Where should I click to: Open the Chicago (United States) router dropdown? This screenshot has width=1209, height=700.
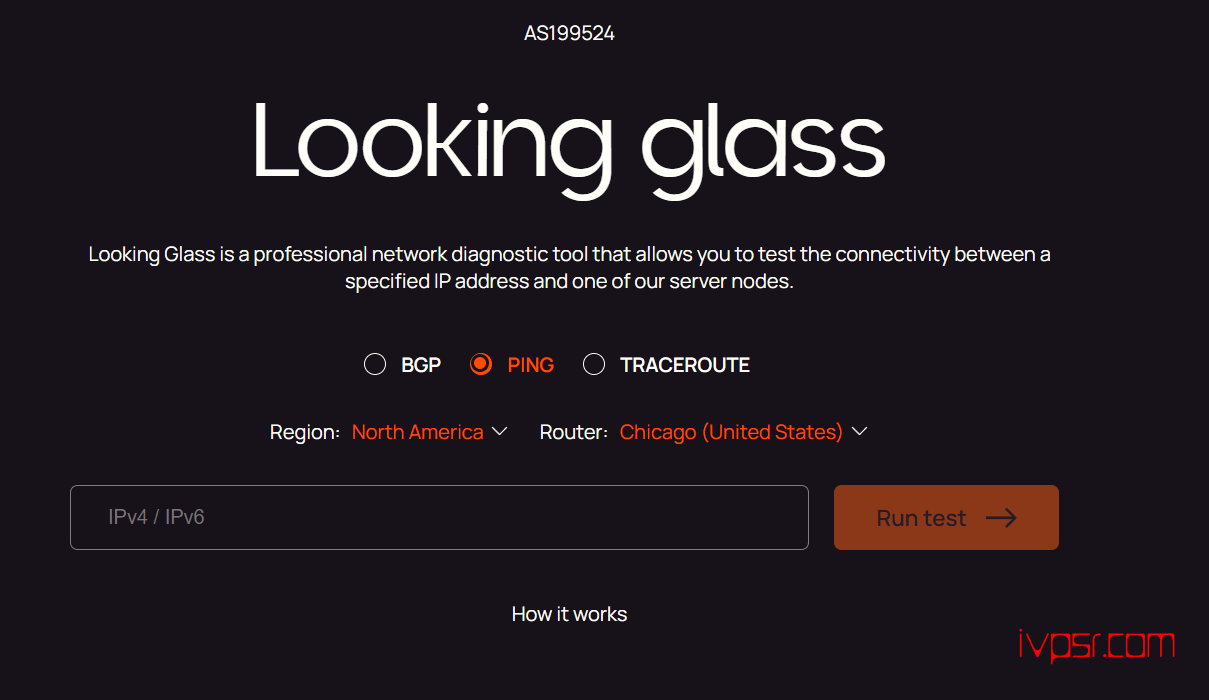tap(743, 432)
